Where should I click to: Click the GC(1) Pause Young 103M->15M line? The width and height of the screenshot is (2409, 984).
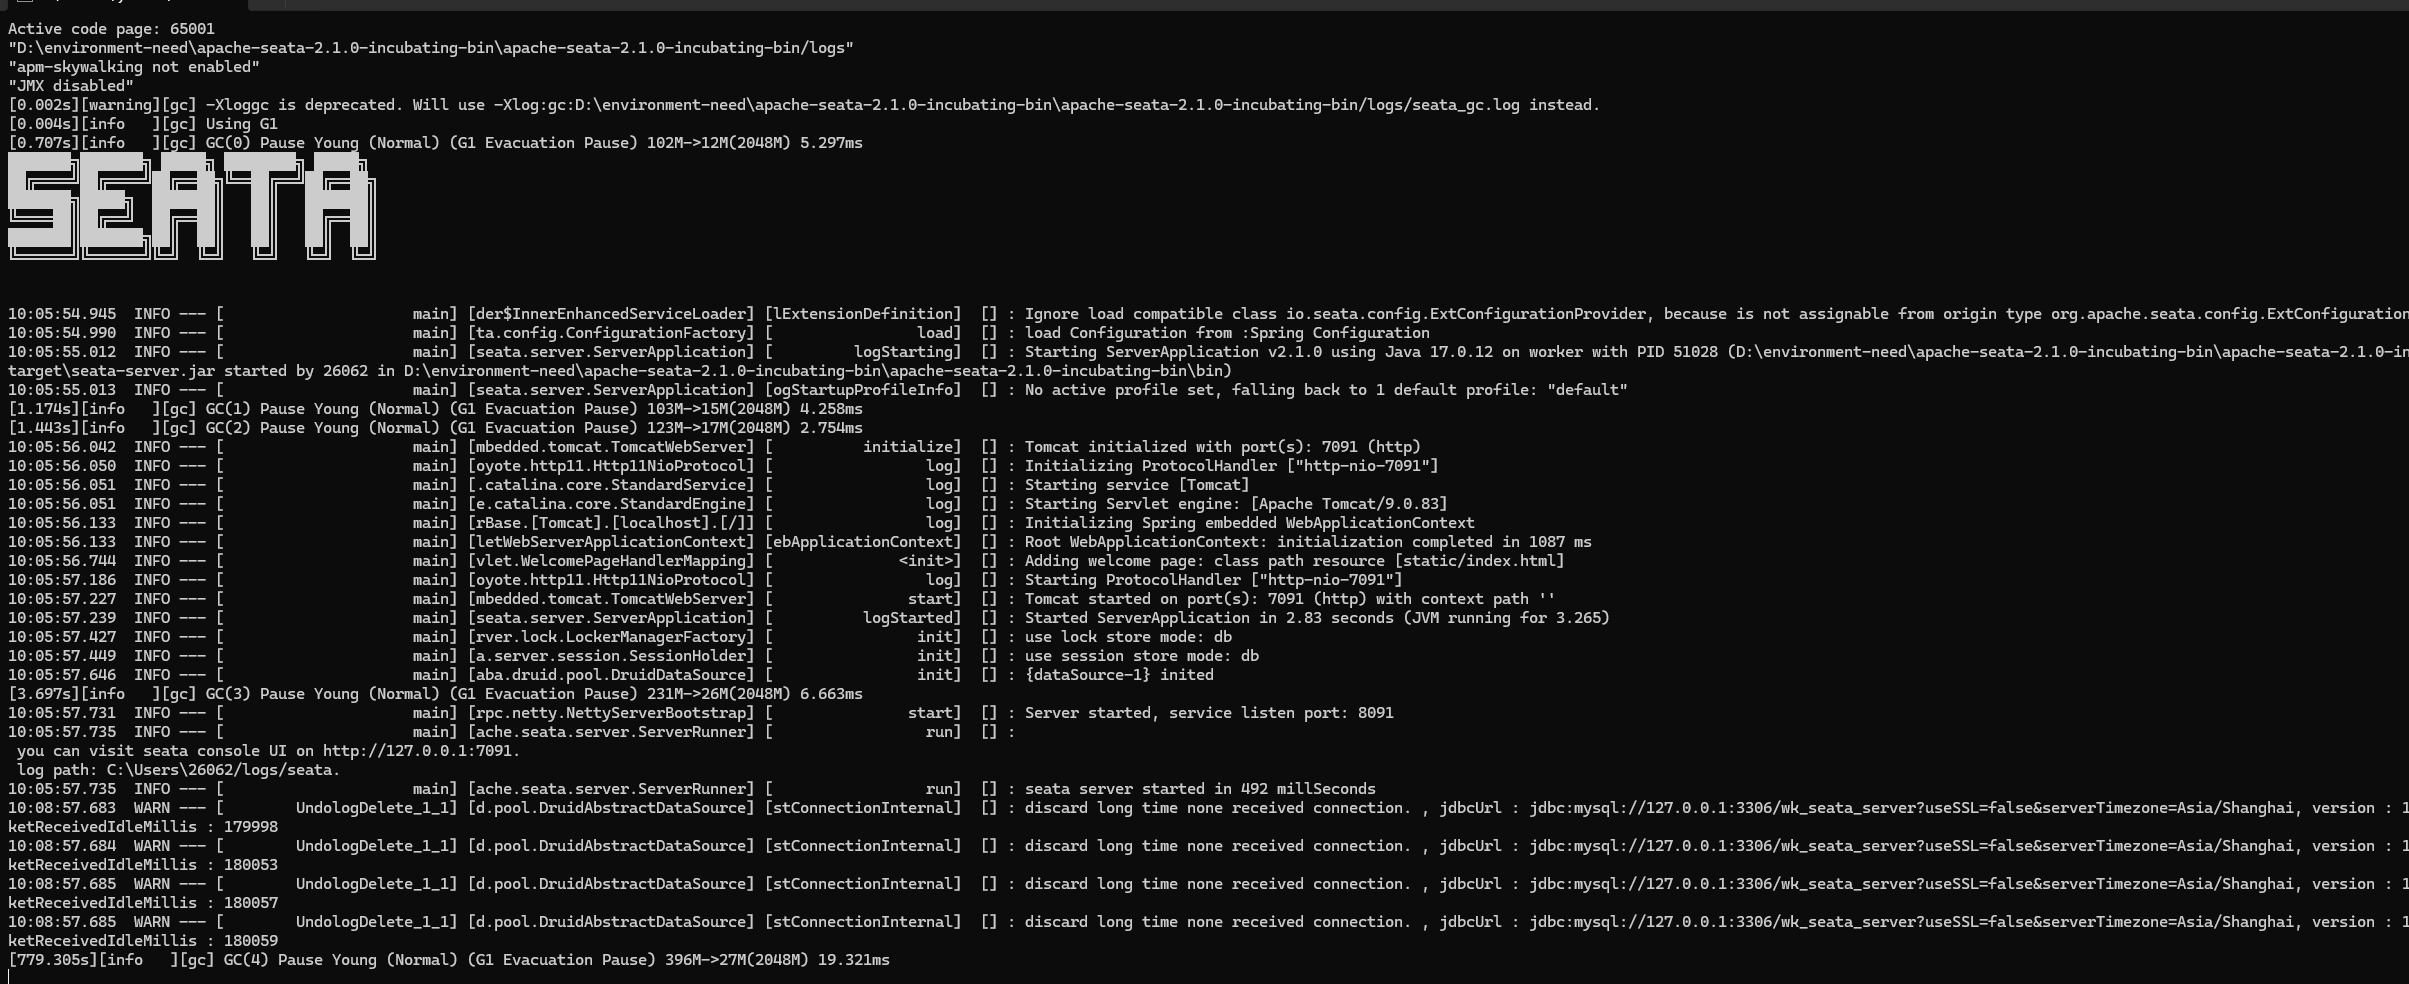coord(435,409)
